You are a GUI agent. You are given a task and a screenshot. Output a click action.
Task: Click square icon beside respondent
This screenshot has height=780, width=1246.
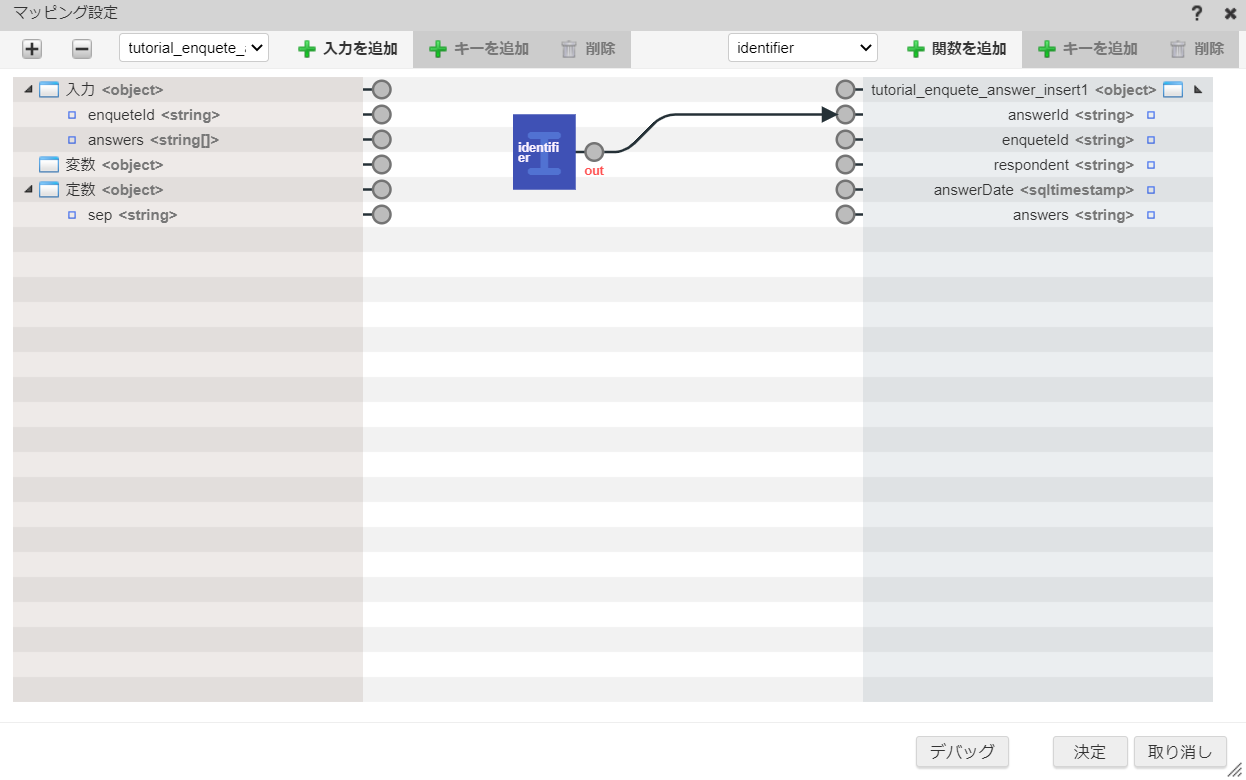tap(1151, 165)
